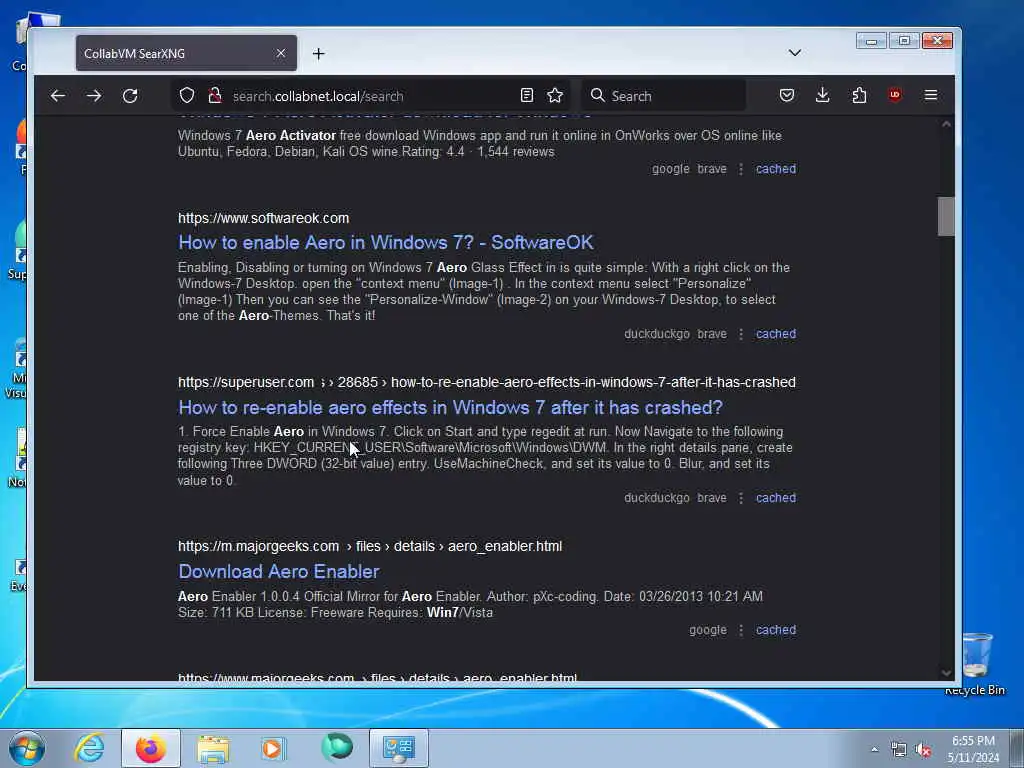This screenshot has height=768, width=1024.
Task: Open How to enable Aero SoftwareOK result
Action: point(386,242)
